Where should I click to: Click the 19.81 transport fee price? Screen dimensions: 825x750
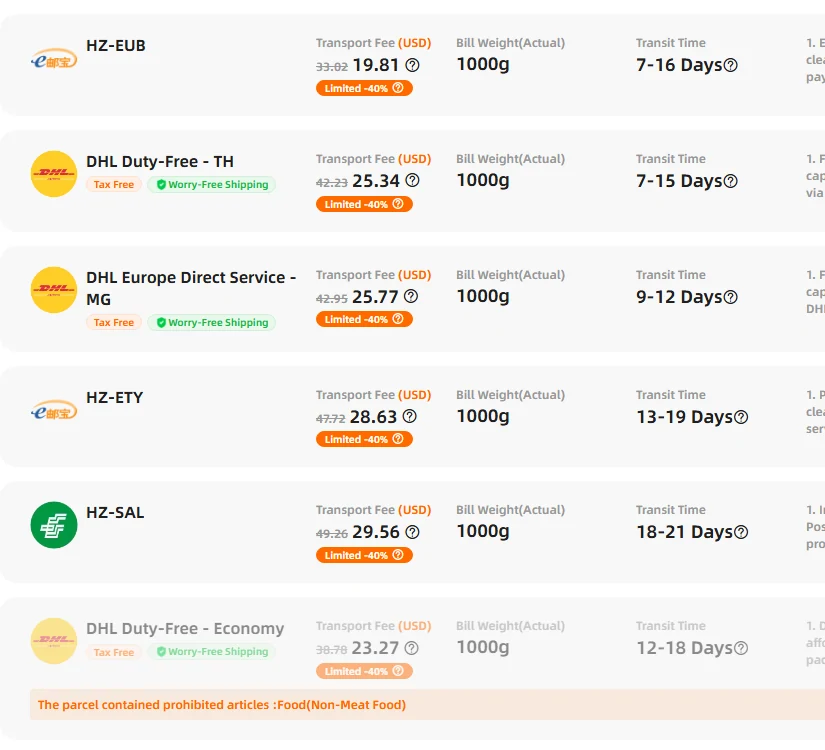[x=376, y=65]
